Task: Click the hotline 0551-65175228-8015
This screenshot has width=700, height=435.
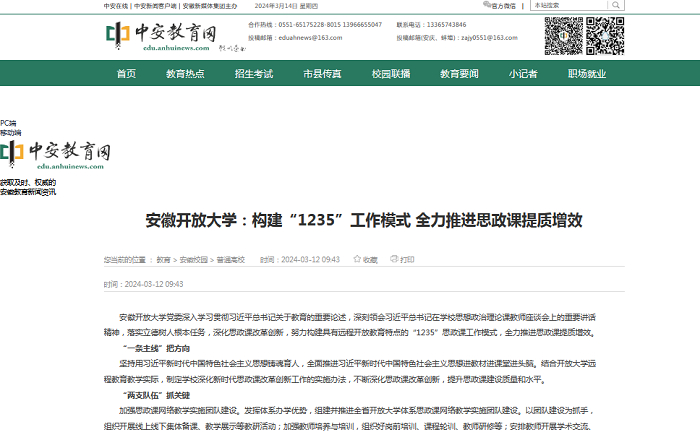Action: pyautogui.click(x=309, y=25)
